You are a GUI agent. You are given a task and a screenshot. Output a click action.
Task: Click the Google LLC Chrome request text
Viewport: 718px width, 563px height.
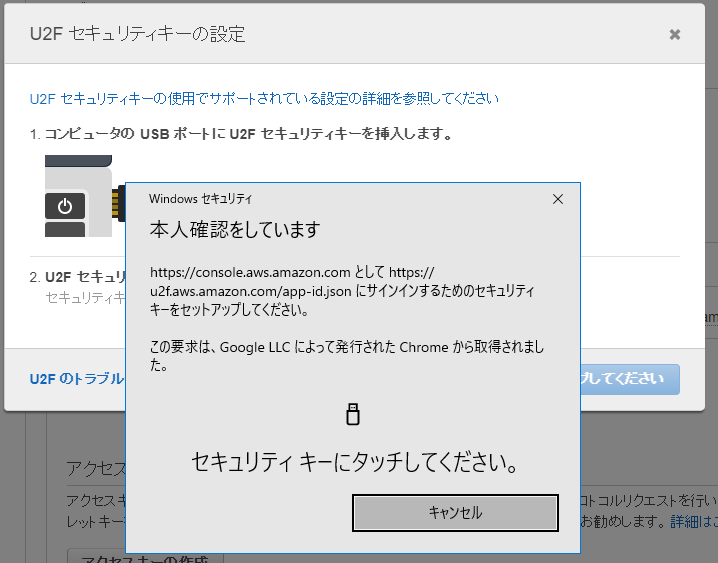tap(347, 356)
